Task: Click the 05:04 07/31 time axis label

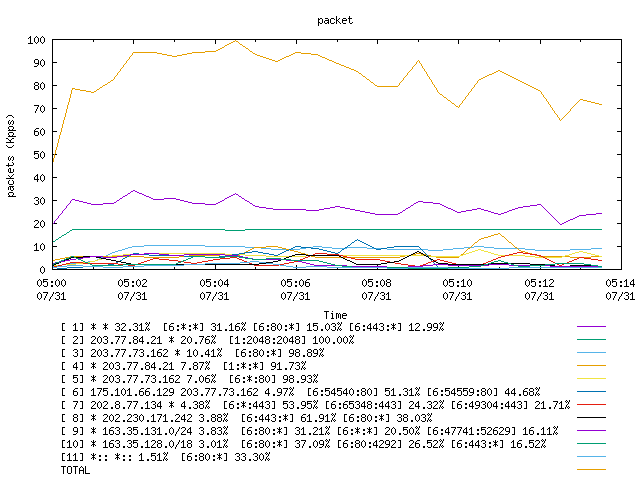Action: pos(214,289)
